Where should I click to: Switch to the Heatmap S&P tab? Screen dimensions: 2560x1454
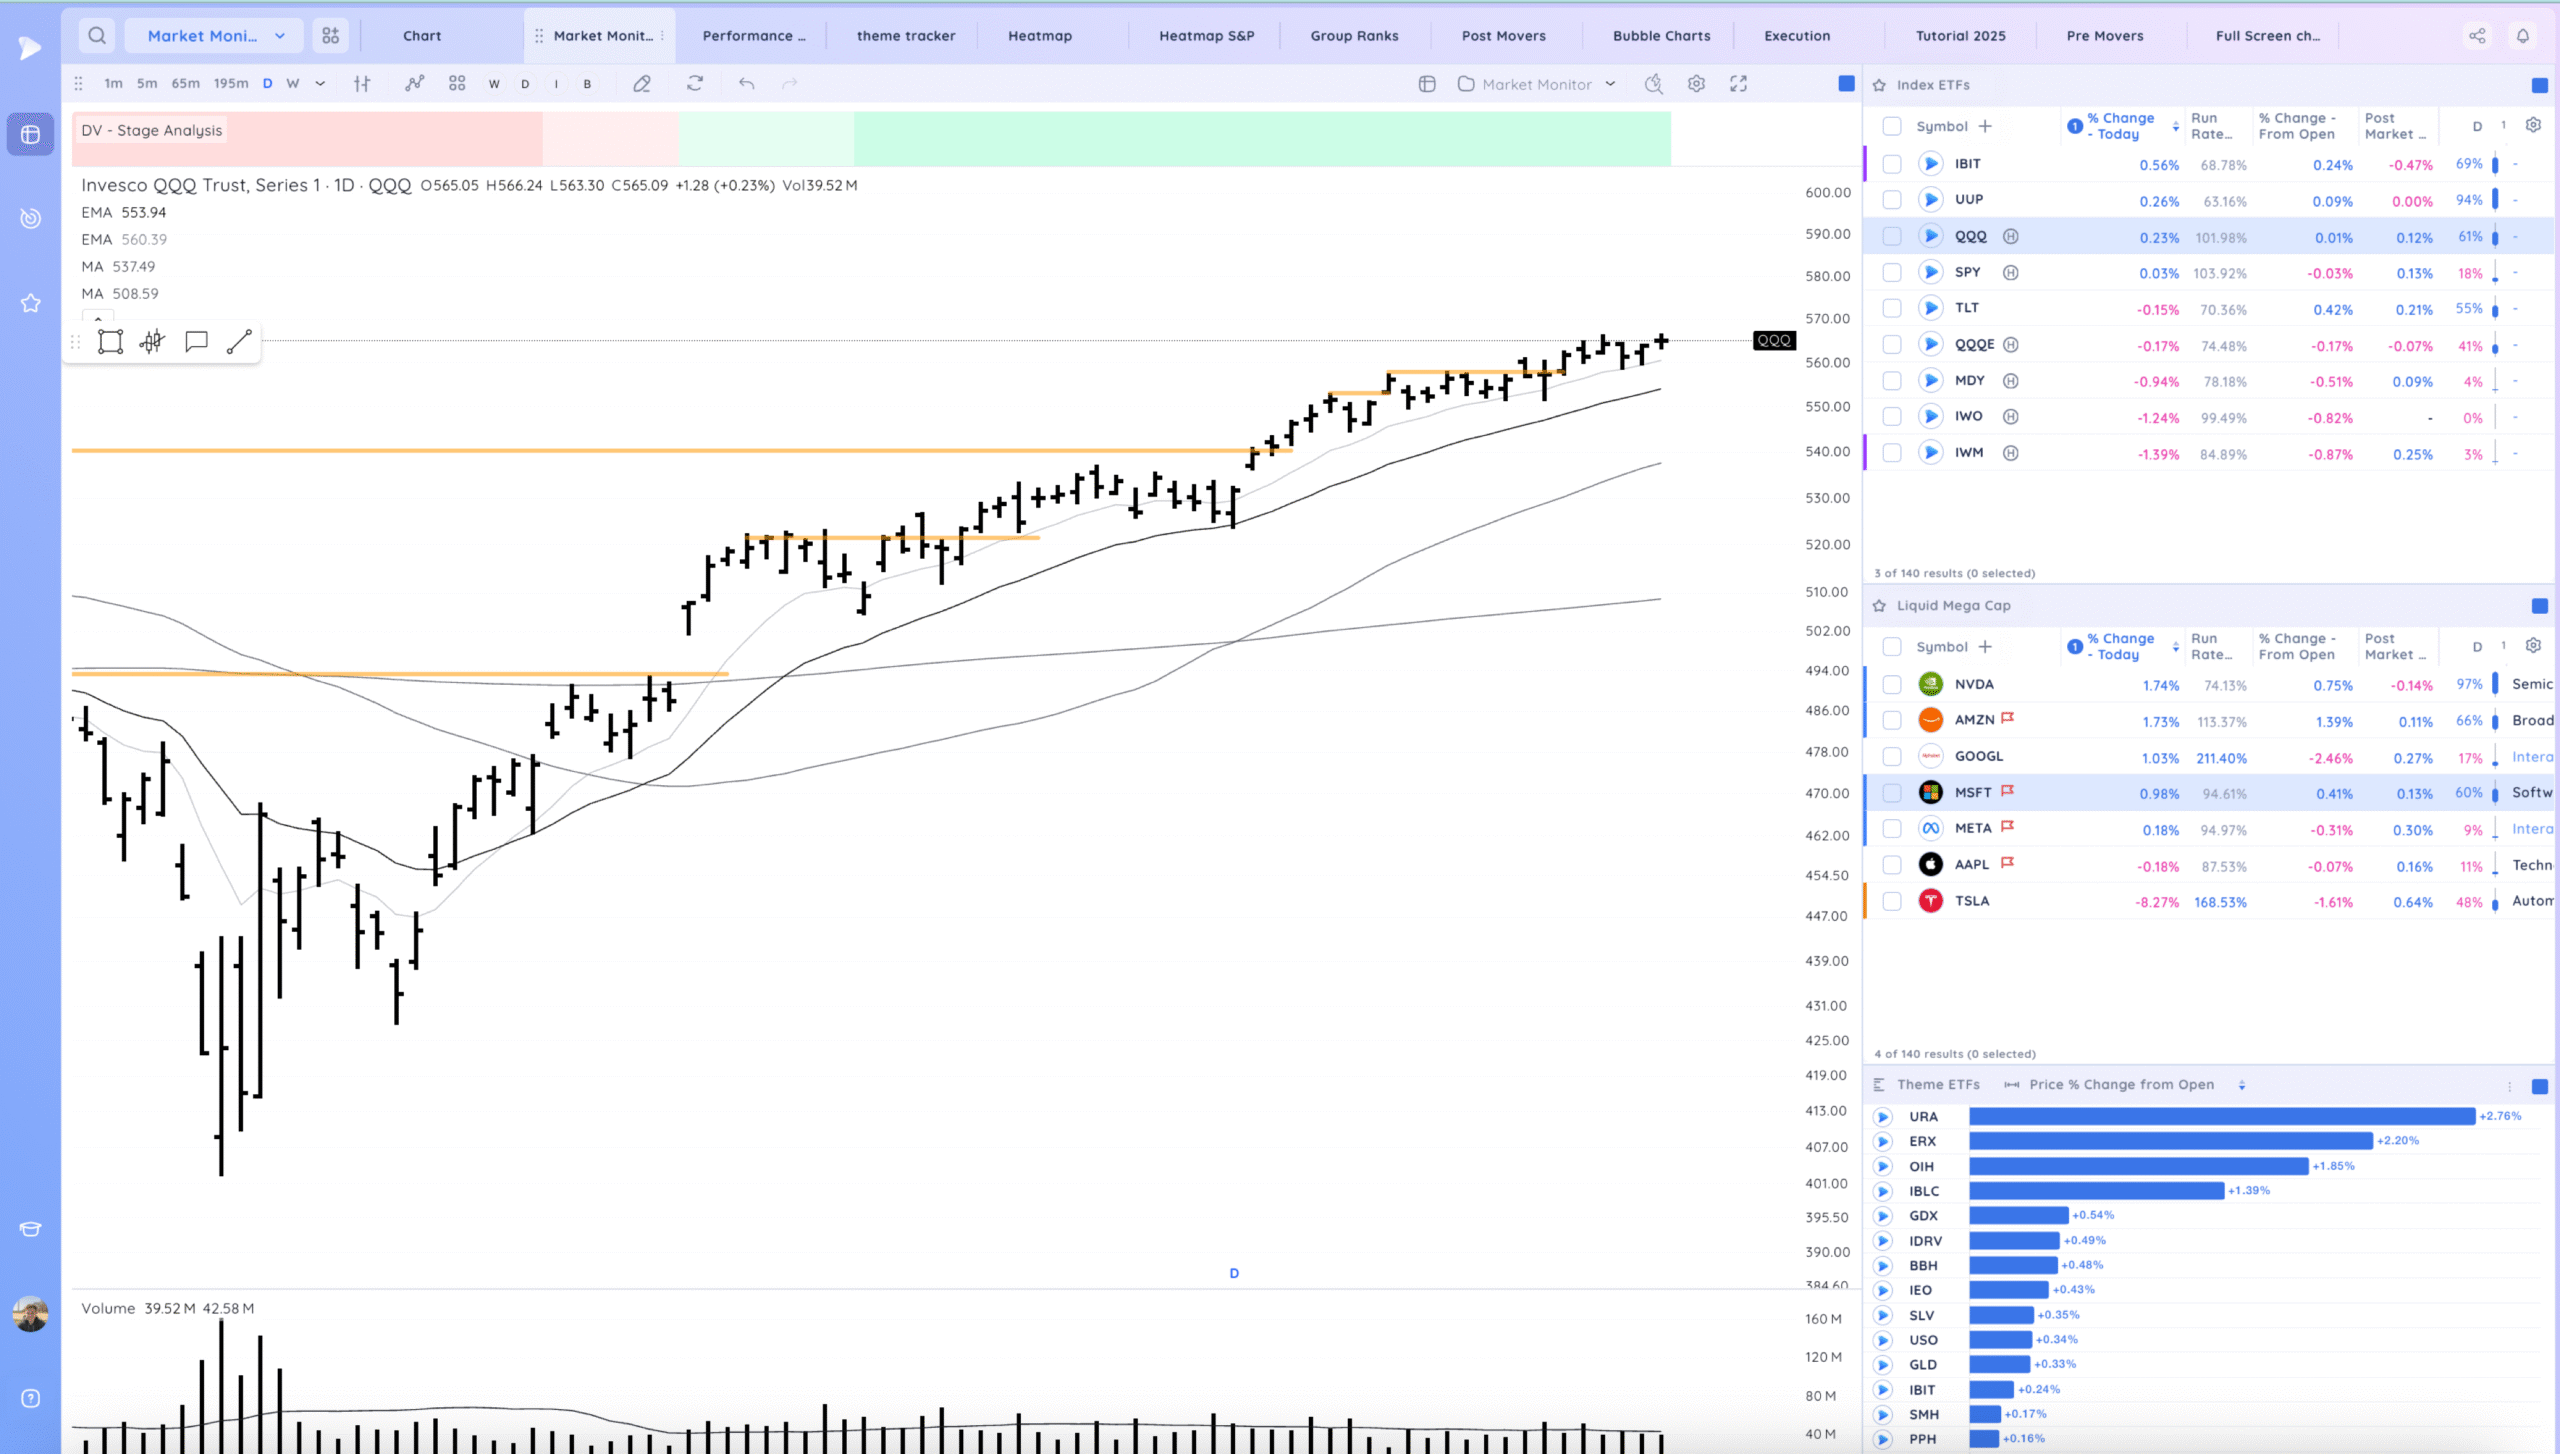[x=1206, y=36]
